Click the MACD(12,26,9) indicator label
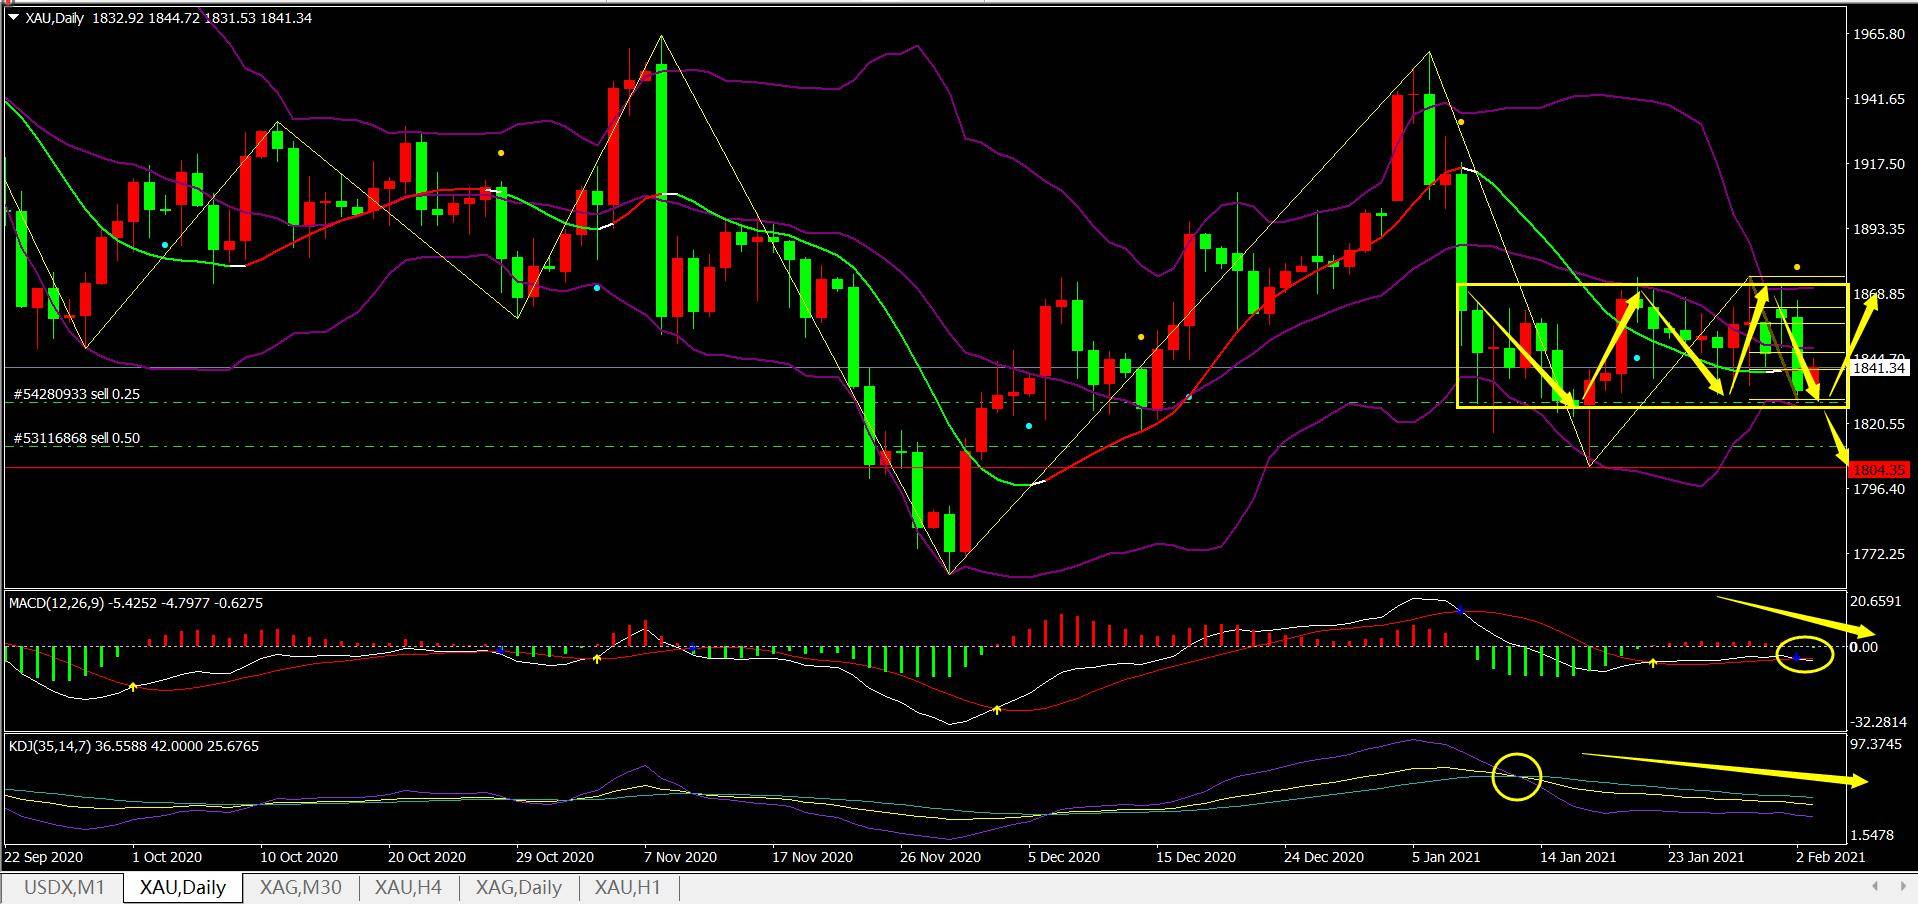The image size is (1918, 905). 136,603
